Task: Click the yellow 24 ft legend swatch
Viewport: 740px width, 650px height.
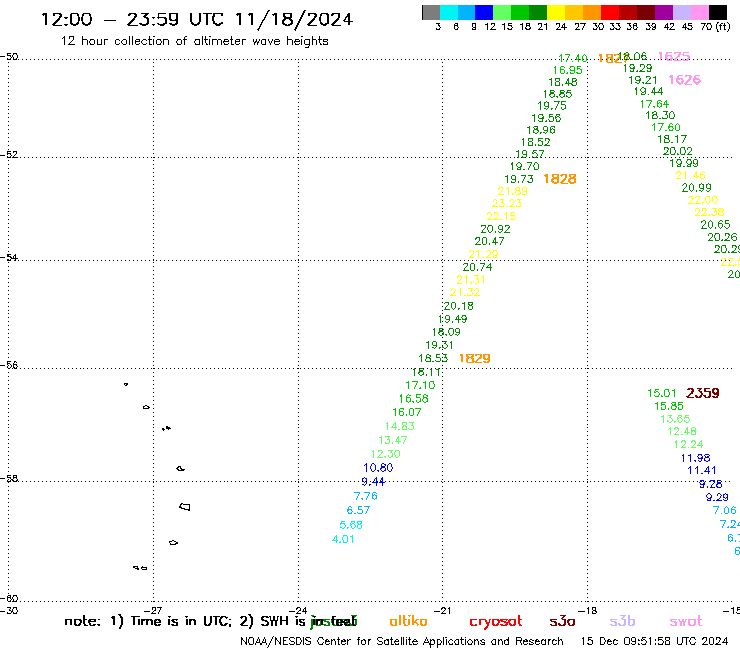Action: tap(556, 12)
